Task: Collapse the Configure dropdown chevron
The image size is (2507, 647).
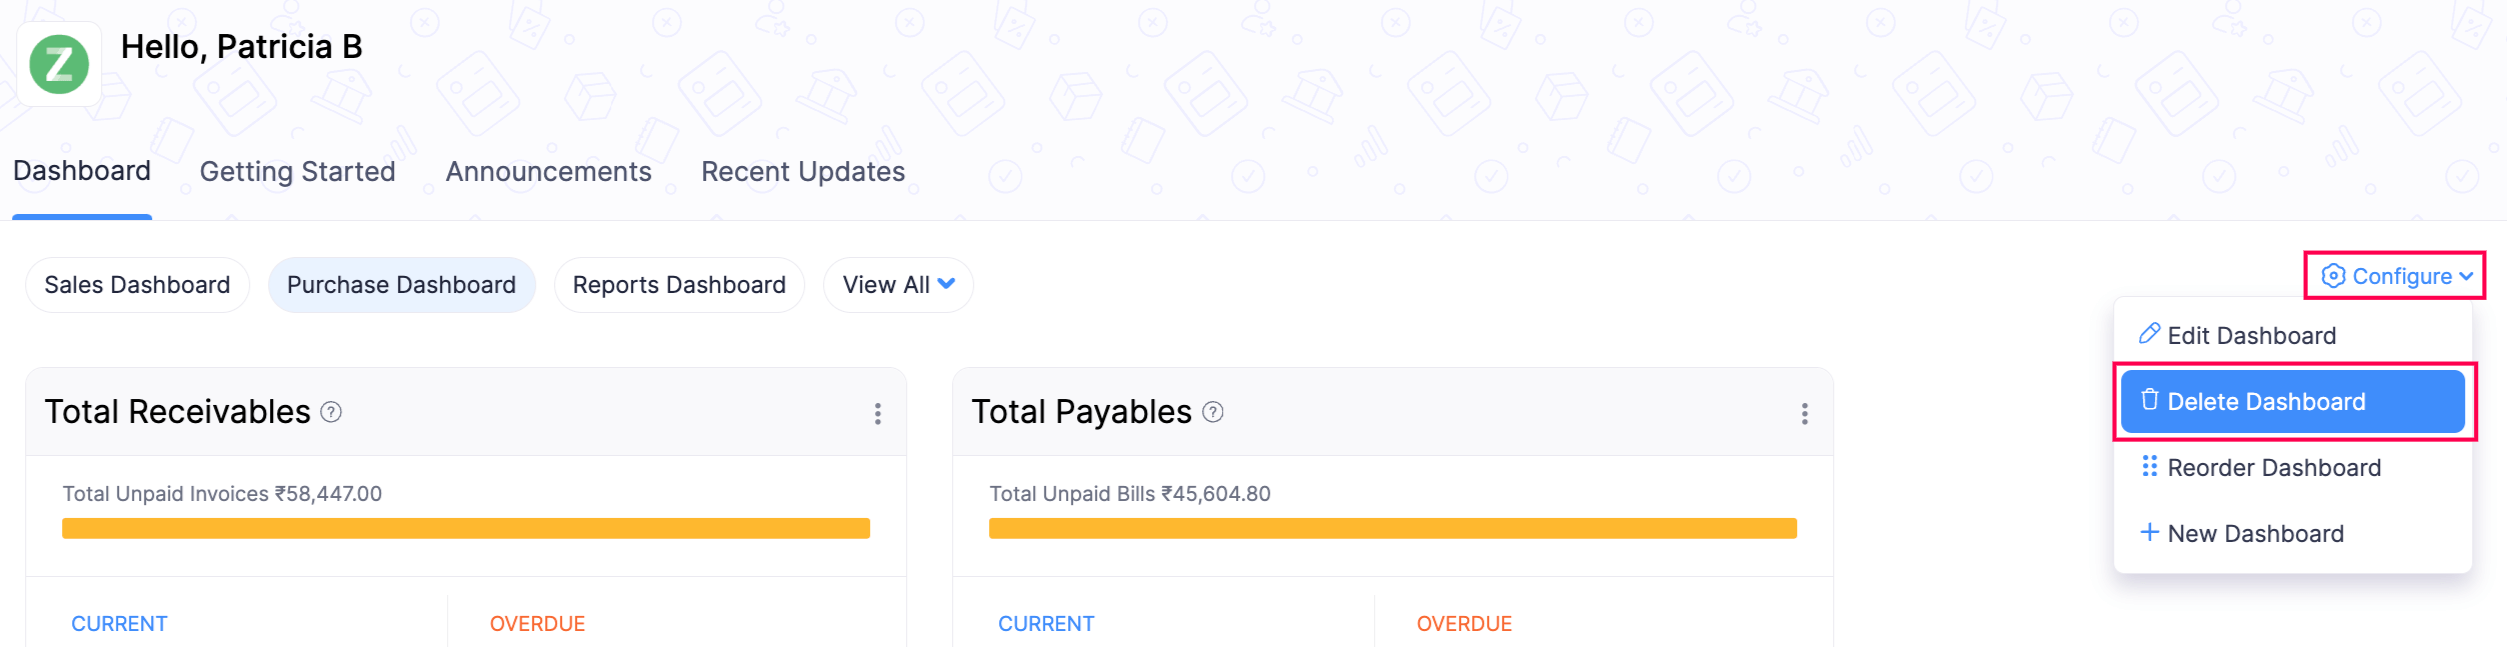Action: click(2467, 276)
